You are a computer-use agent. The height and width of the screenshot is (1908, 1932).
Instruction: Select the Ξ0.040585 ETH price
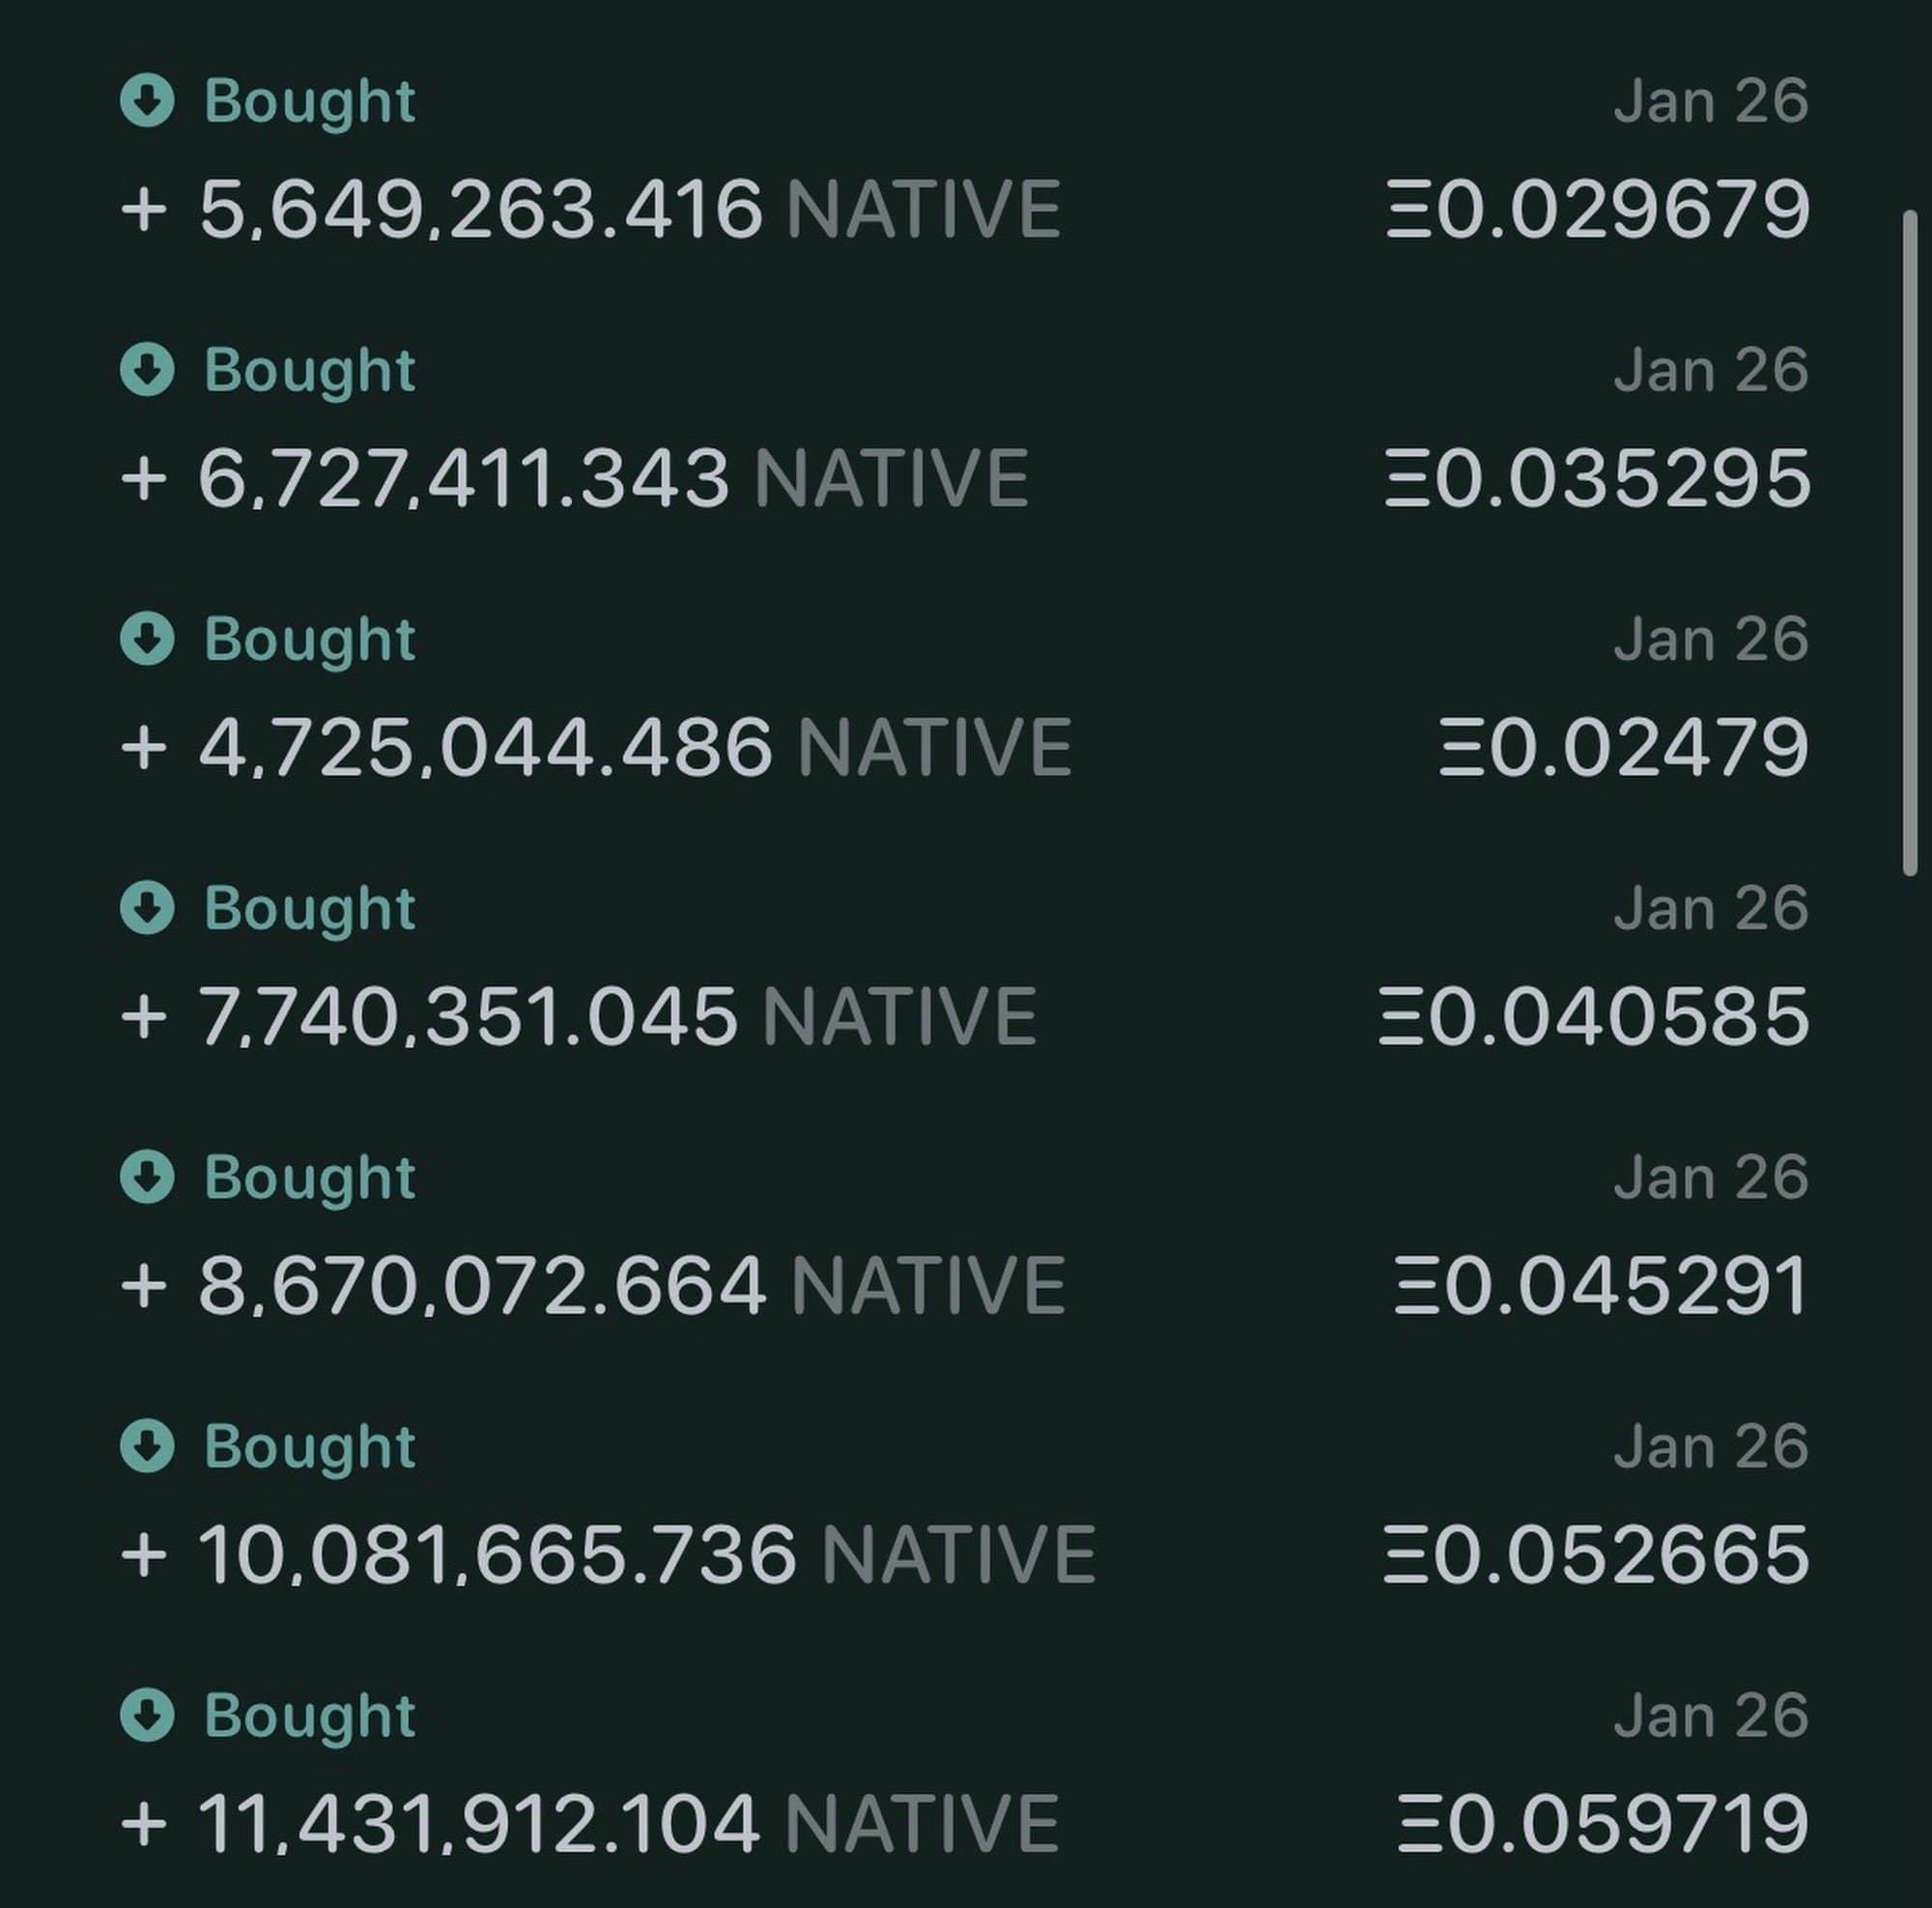pyautogui.click(x=1594, y=1017)
